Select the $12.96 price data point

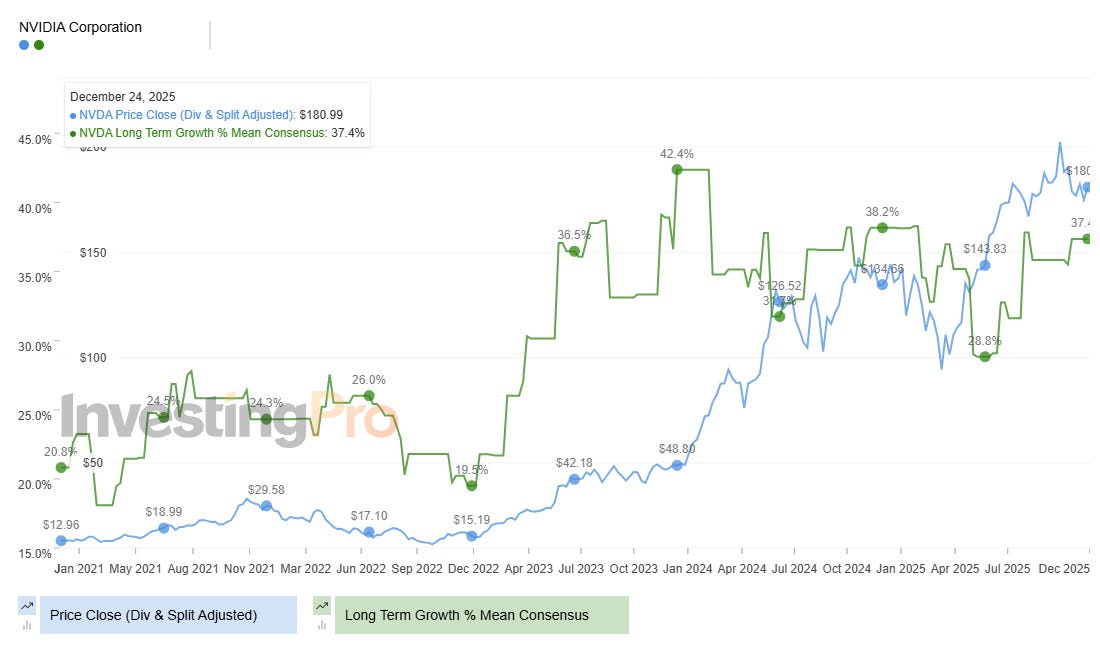click(x=61, y=540)
